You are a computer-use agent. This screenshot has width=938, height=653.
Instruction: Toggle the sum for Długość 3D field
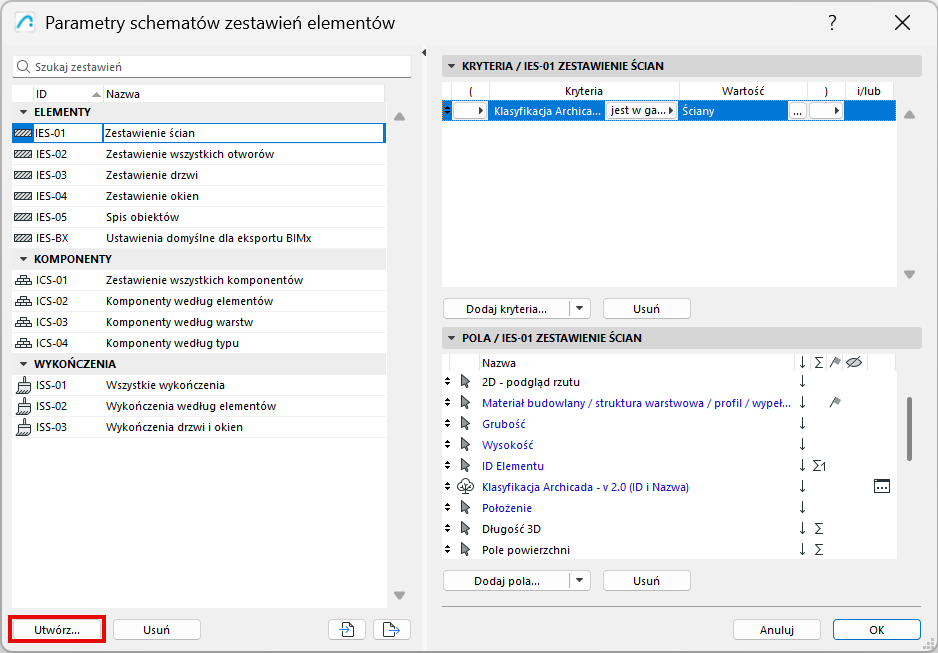[819, 529]
